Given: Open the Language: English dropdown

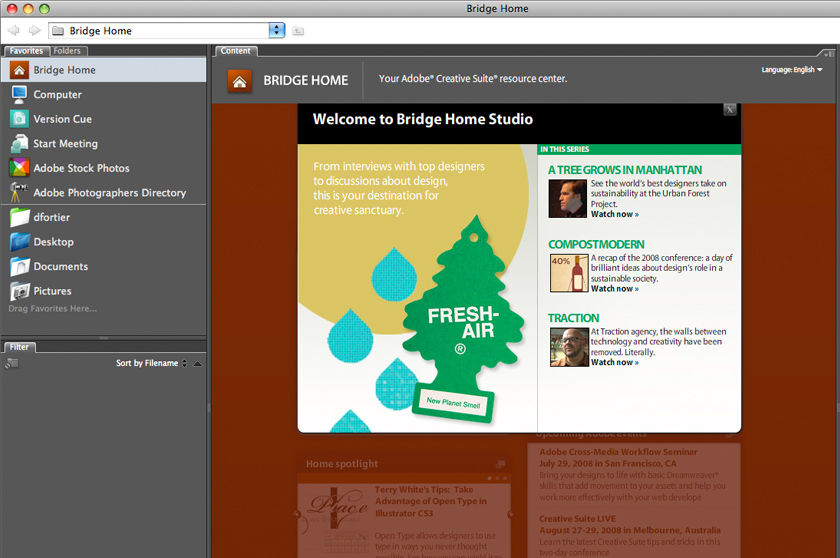Looking at the screenshot, I should point(792,70).
